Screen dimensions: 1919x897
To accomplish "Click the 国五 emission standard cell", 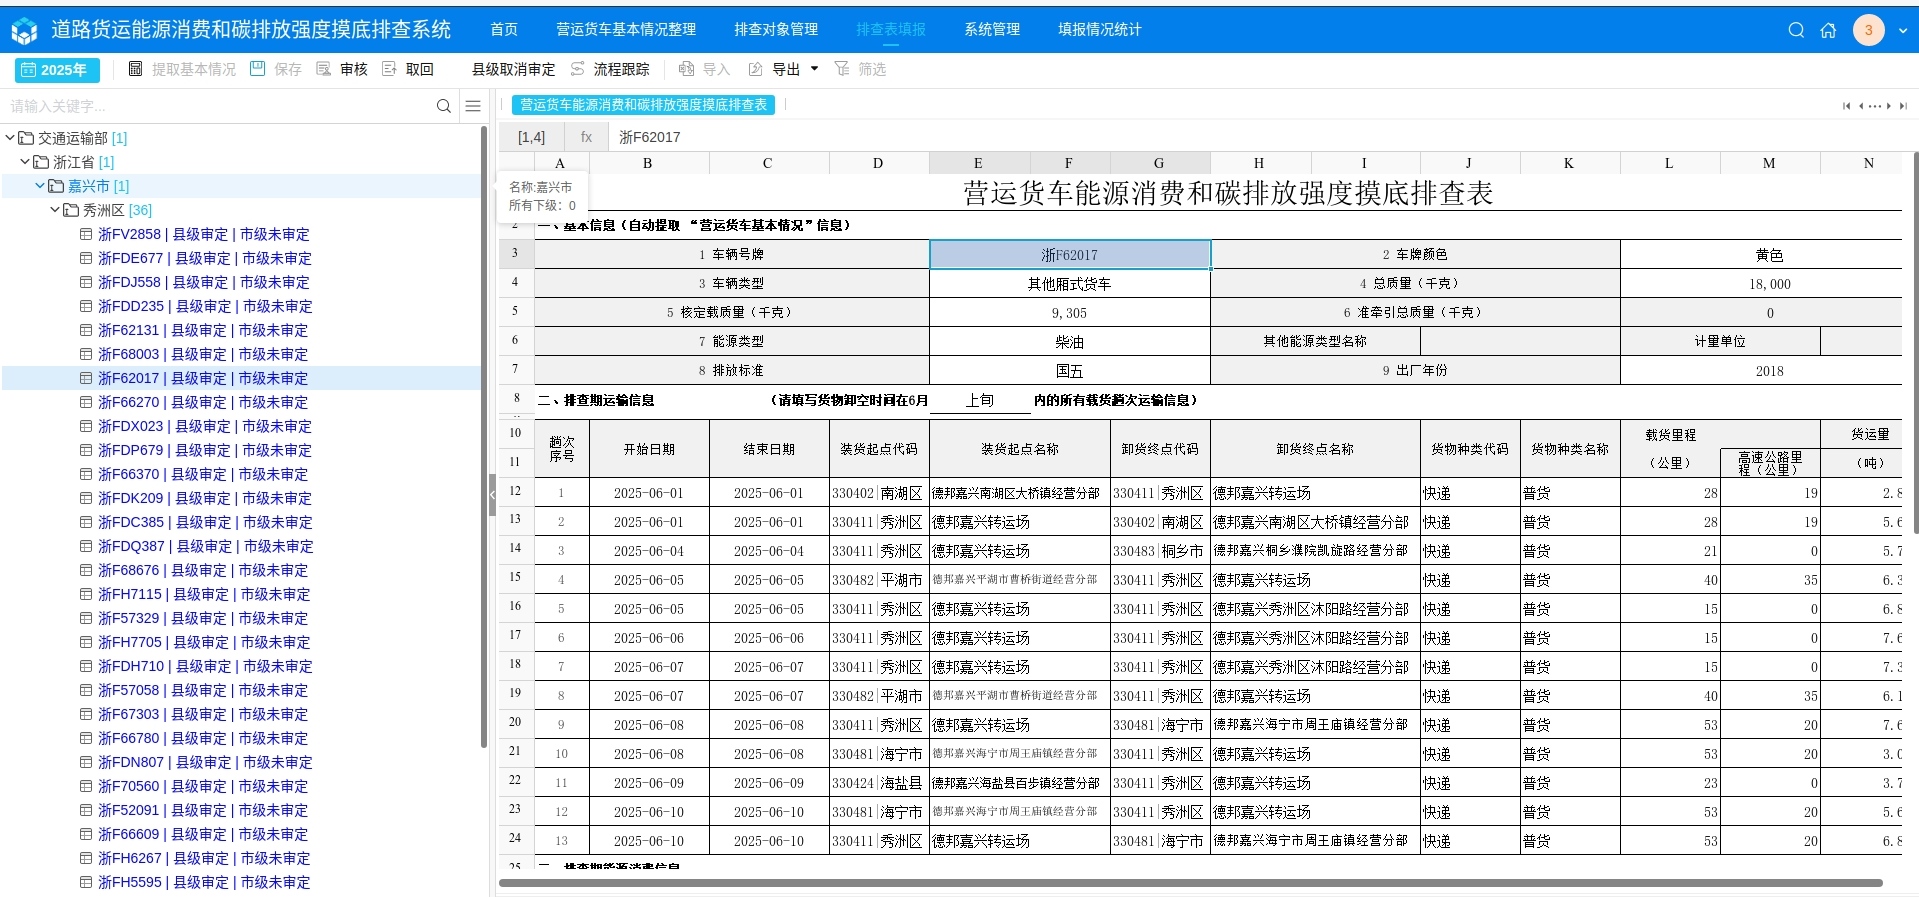I will [x=1070, y=371].
